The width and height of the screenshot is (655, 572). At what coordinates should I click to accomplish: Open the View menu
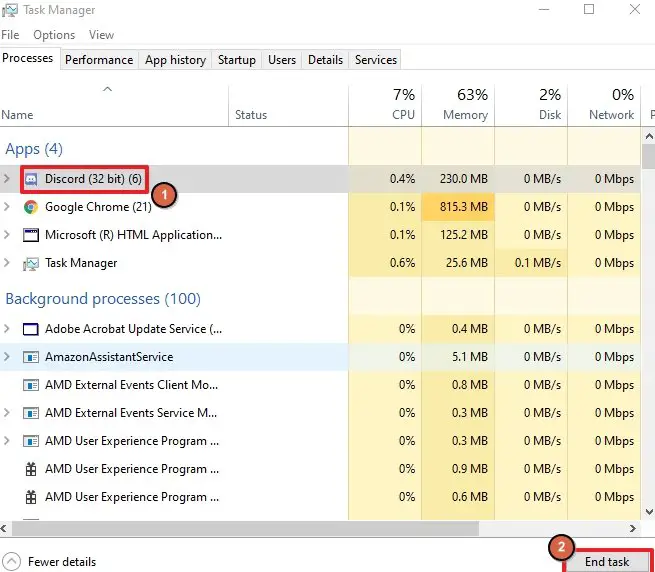pos(101,35)
